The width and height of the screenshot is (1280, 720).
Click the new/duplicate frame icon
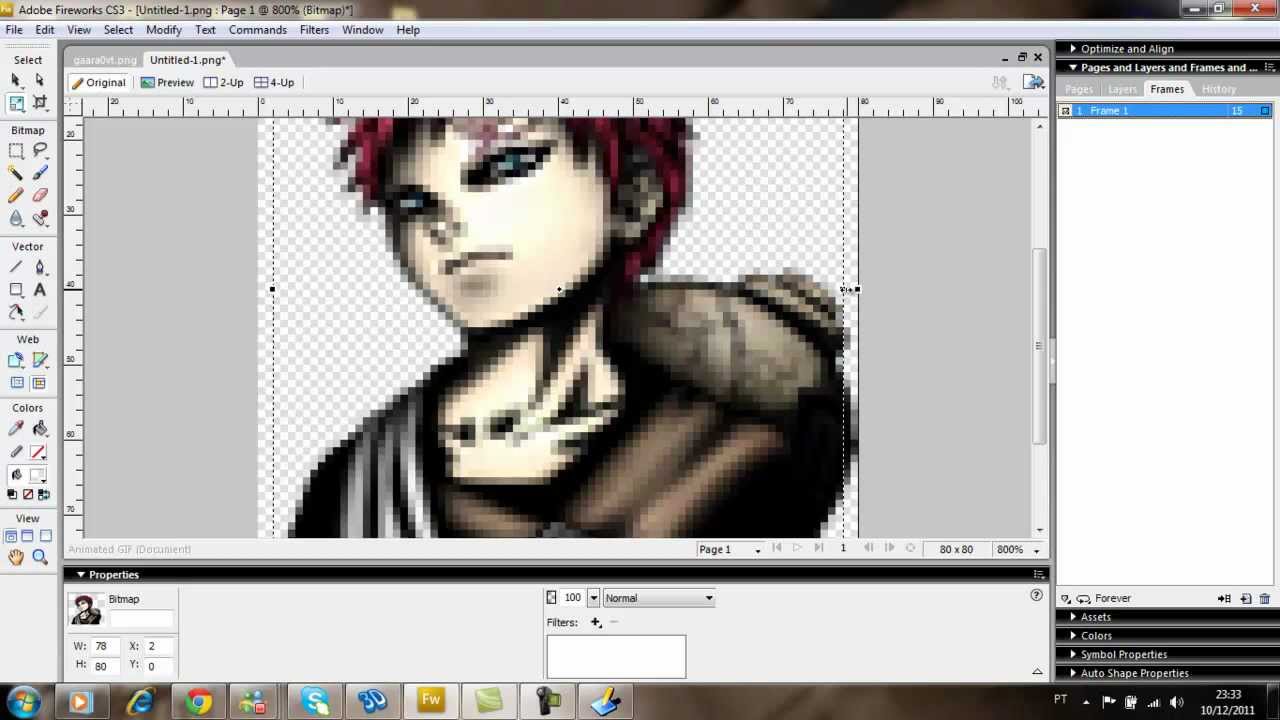tap(1246, 598)
